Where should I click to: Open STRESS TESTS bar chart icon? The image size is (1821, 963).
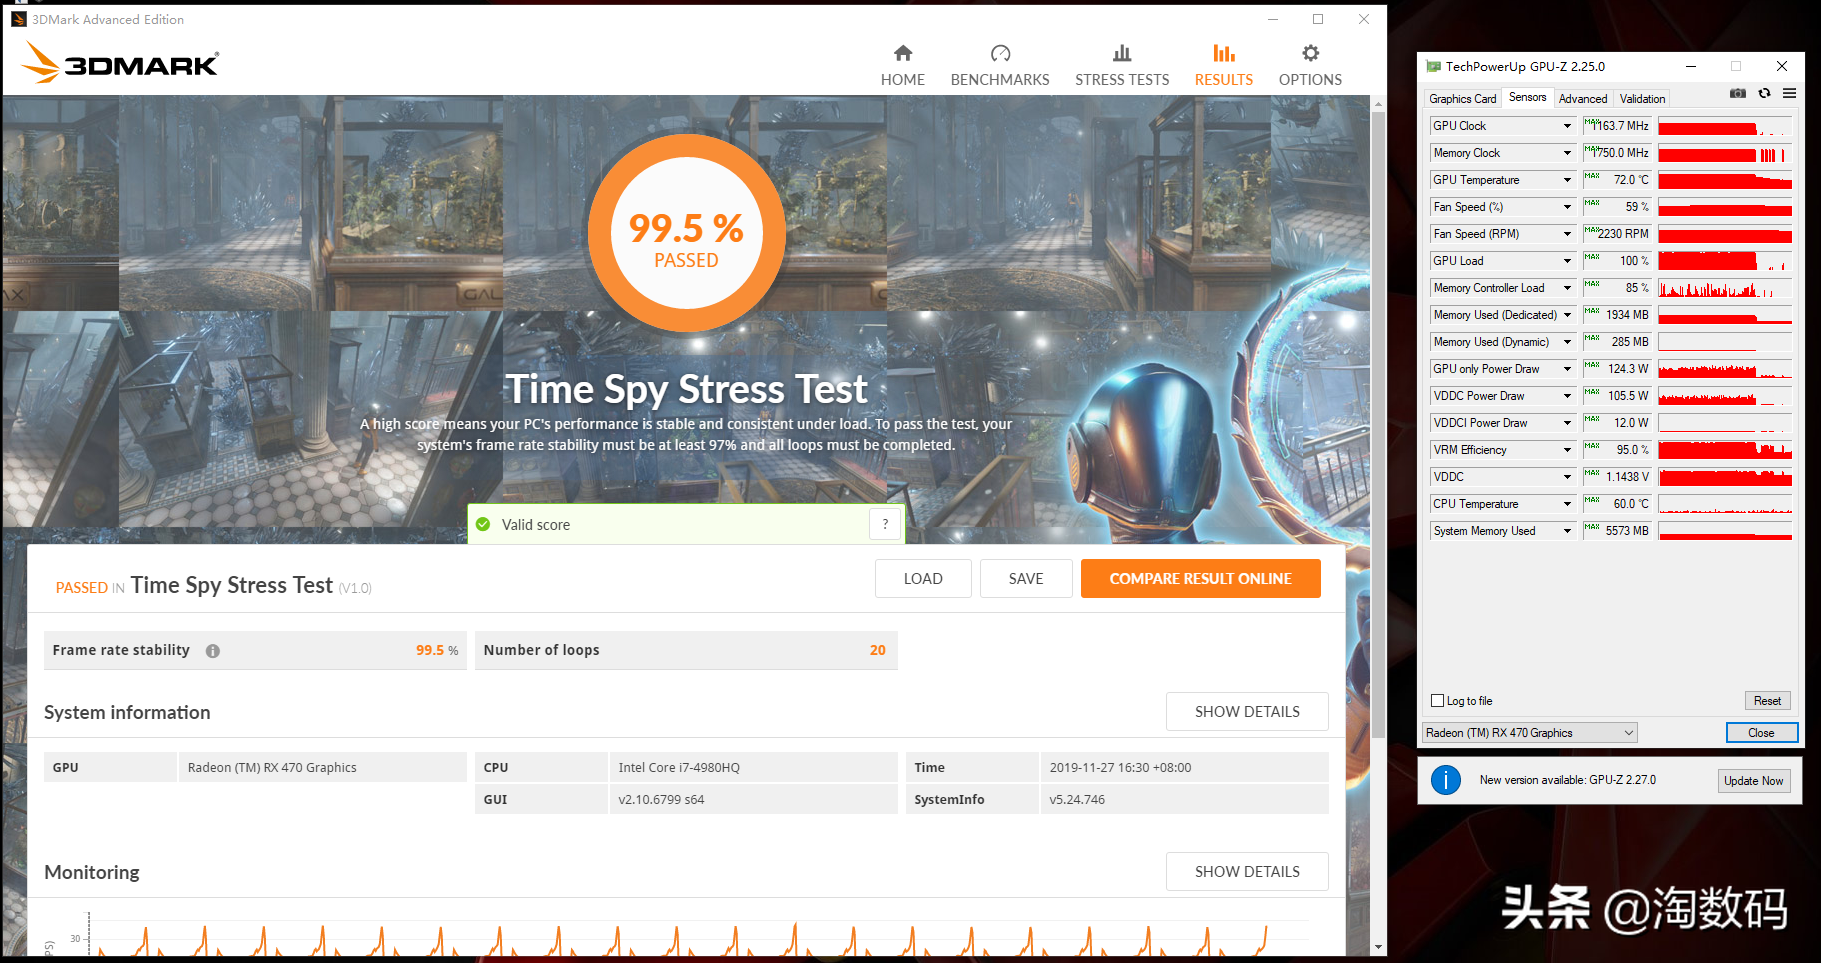click(x=1122, y=53)
